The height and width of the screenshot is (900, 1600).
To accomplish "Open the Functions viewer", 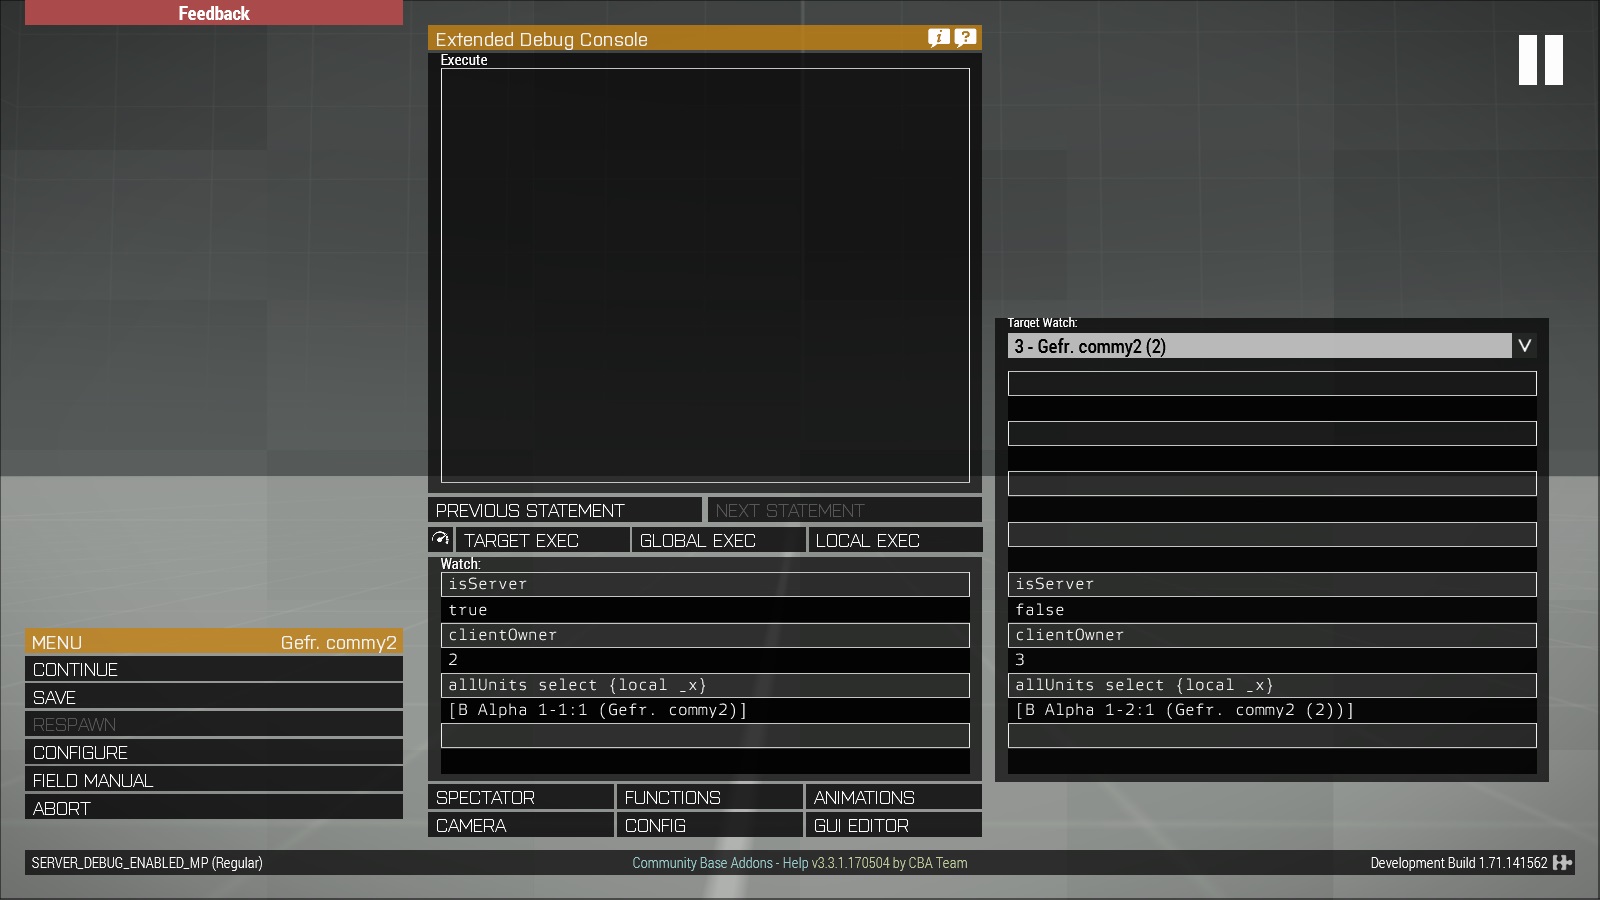I will pyautogui.click(x=710, y=797).
